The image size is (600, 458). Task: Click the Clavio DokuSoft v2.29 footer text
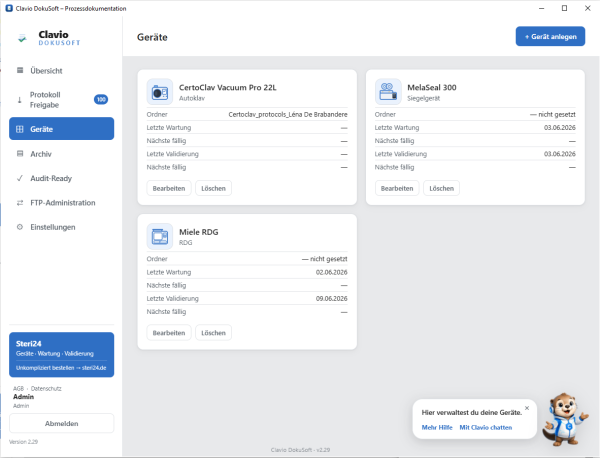click(x=300, y=450)
